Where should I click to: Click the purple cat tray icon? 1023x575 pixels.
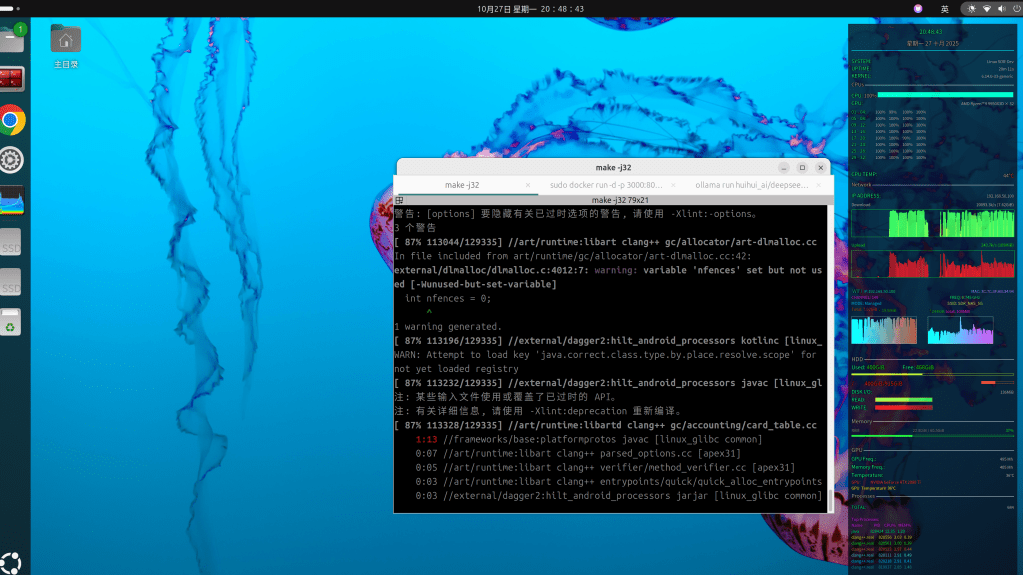(917, 8)
